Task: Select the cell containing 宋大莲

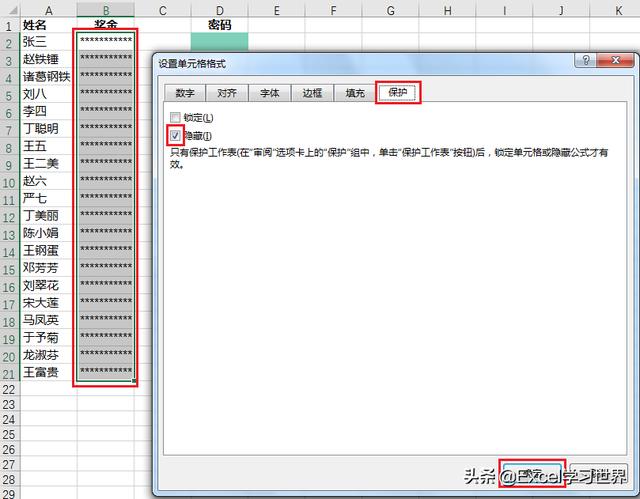Action: 49,303
